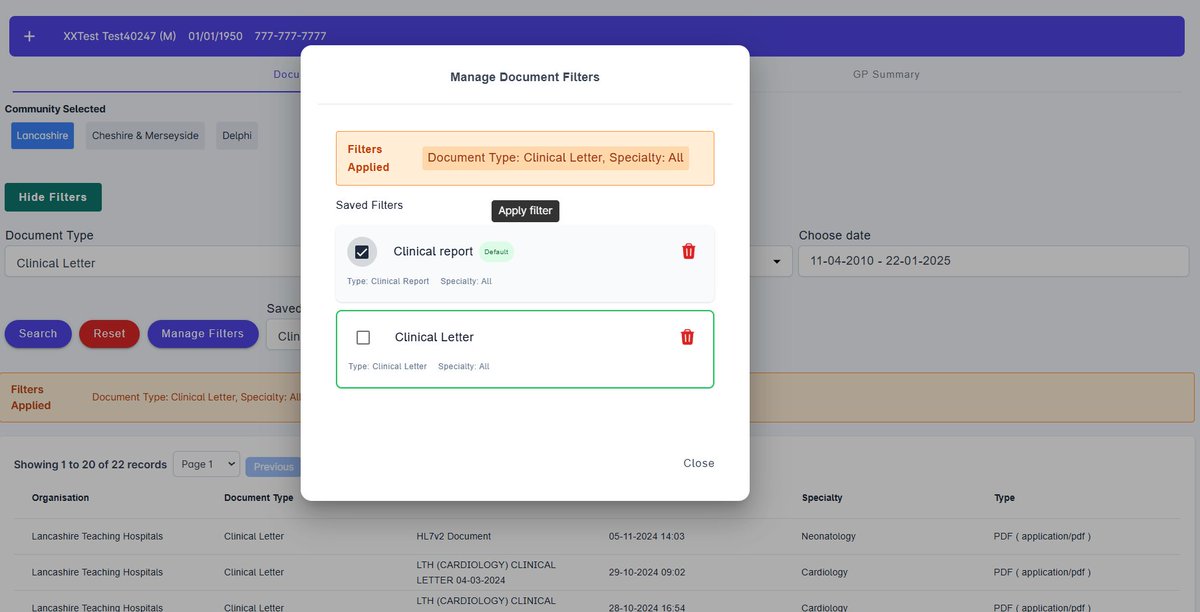Click the 29-10-2024 09:02 date cell
This screenshot has width=1200, height=612.
pyautogui.click(x=647, y=573)
